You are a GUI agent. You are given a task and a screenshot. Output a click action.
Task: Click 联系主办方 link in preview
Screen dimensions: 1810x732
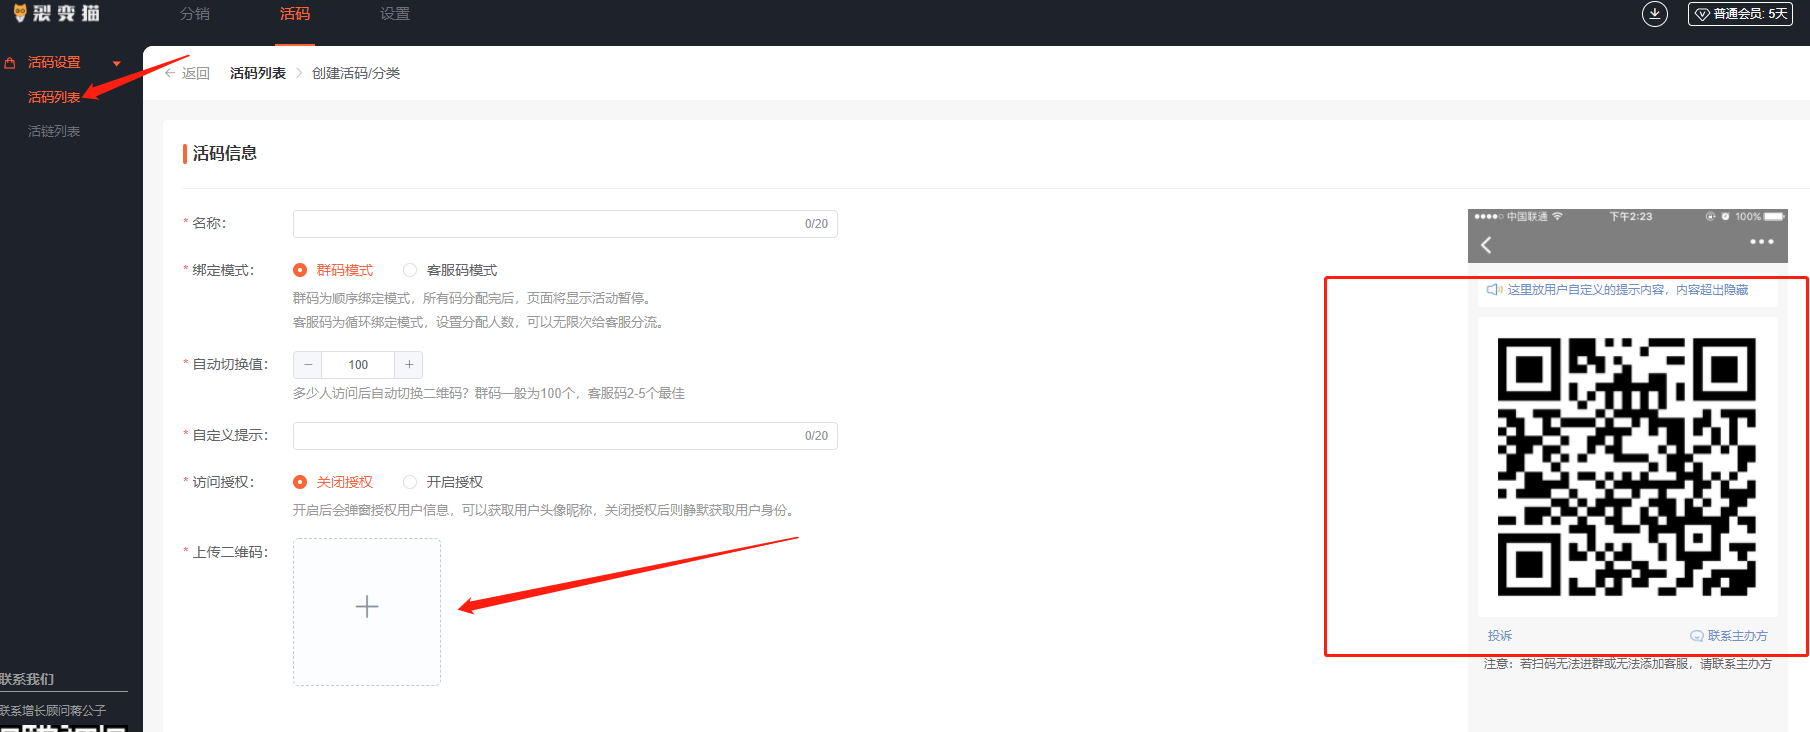point(1729,636)
